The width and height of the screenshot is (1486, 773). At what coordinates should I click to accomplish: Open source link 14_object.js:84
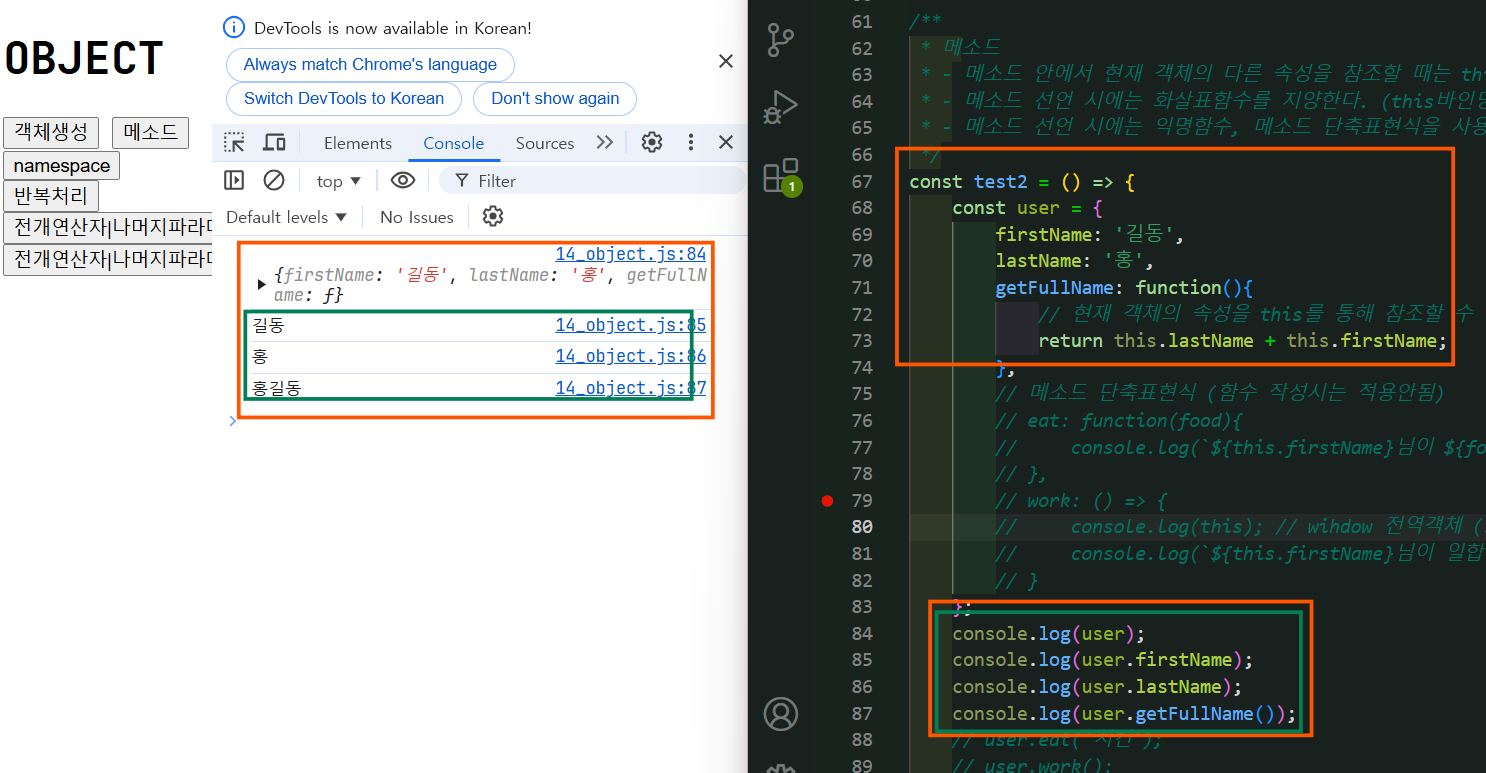(631, 254)
